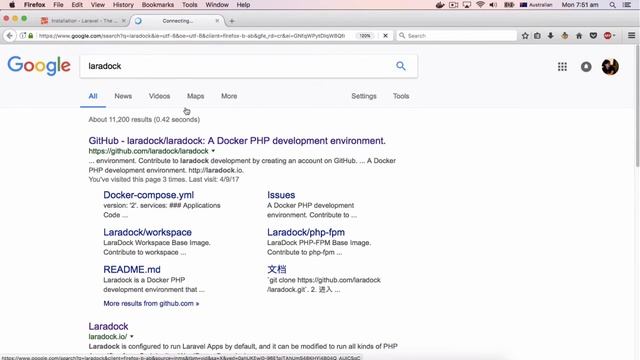
Task: Open GitHub - laradock/laradock result link
Action: tap(237, 141)
